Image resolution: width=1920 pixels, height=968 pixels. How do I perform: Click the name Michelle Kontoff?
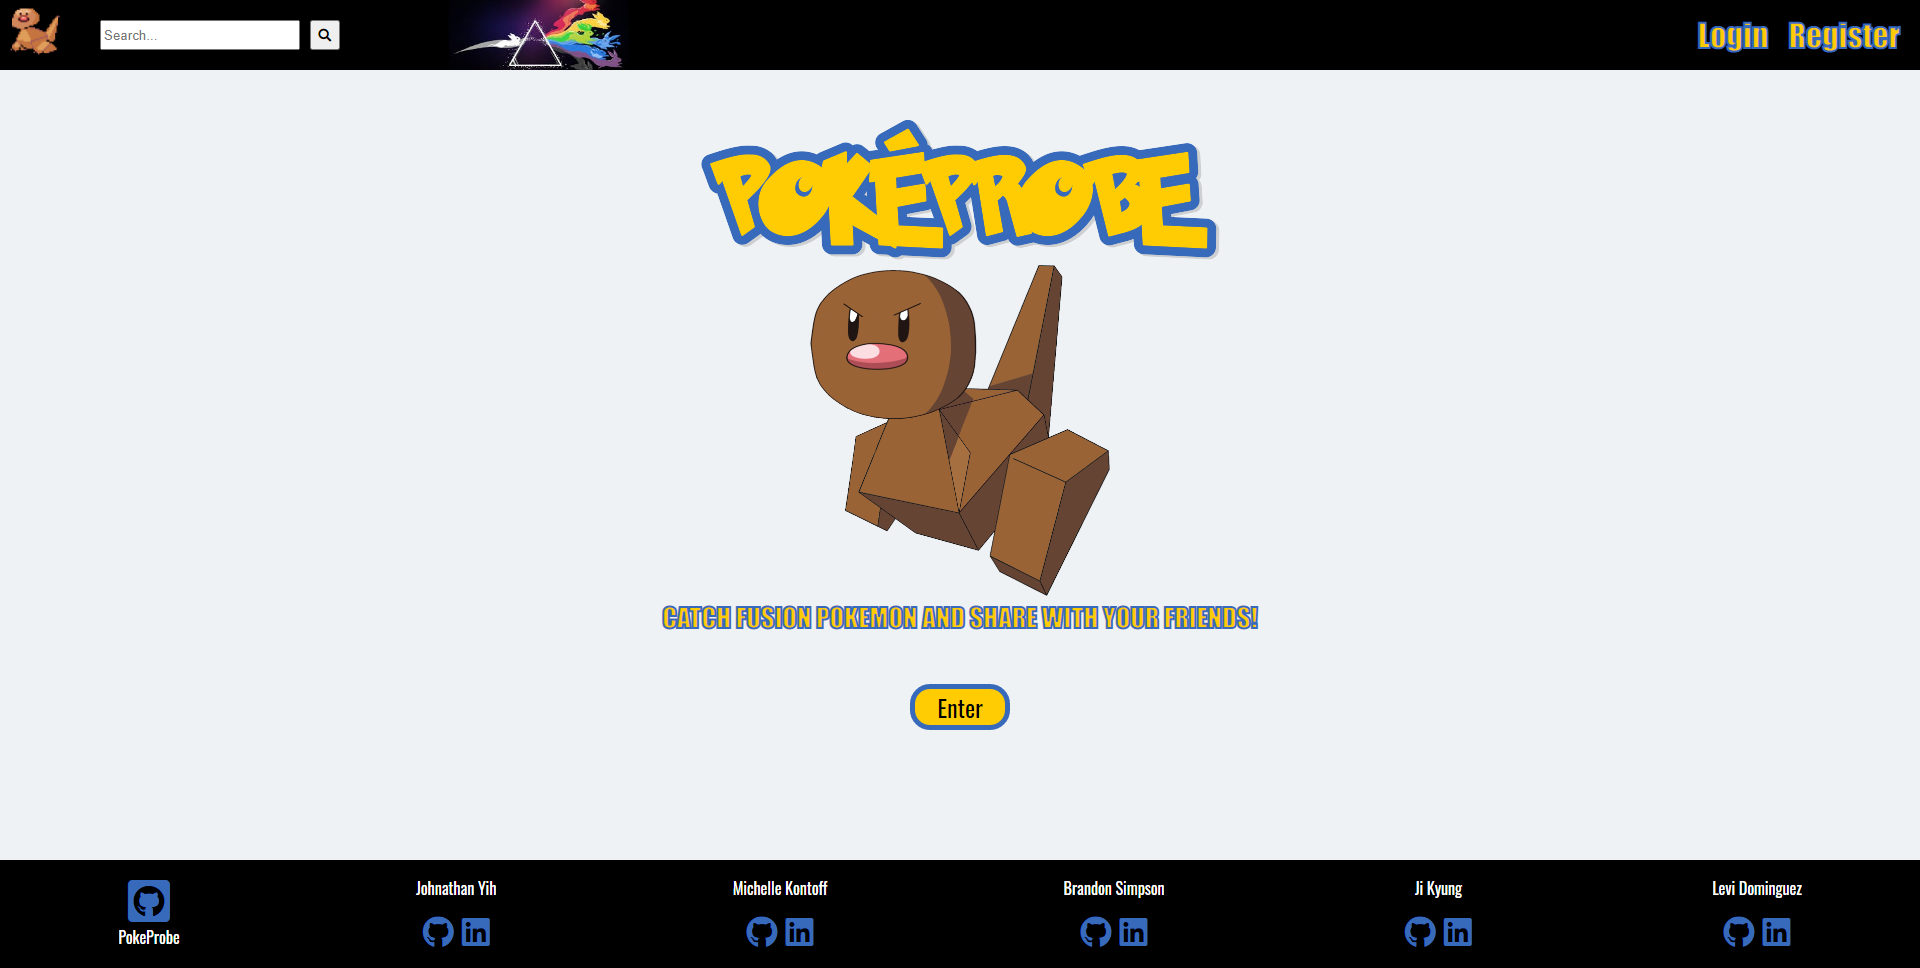(780, 888)
